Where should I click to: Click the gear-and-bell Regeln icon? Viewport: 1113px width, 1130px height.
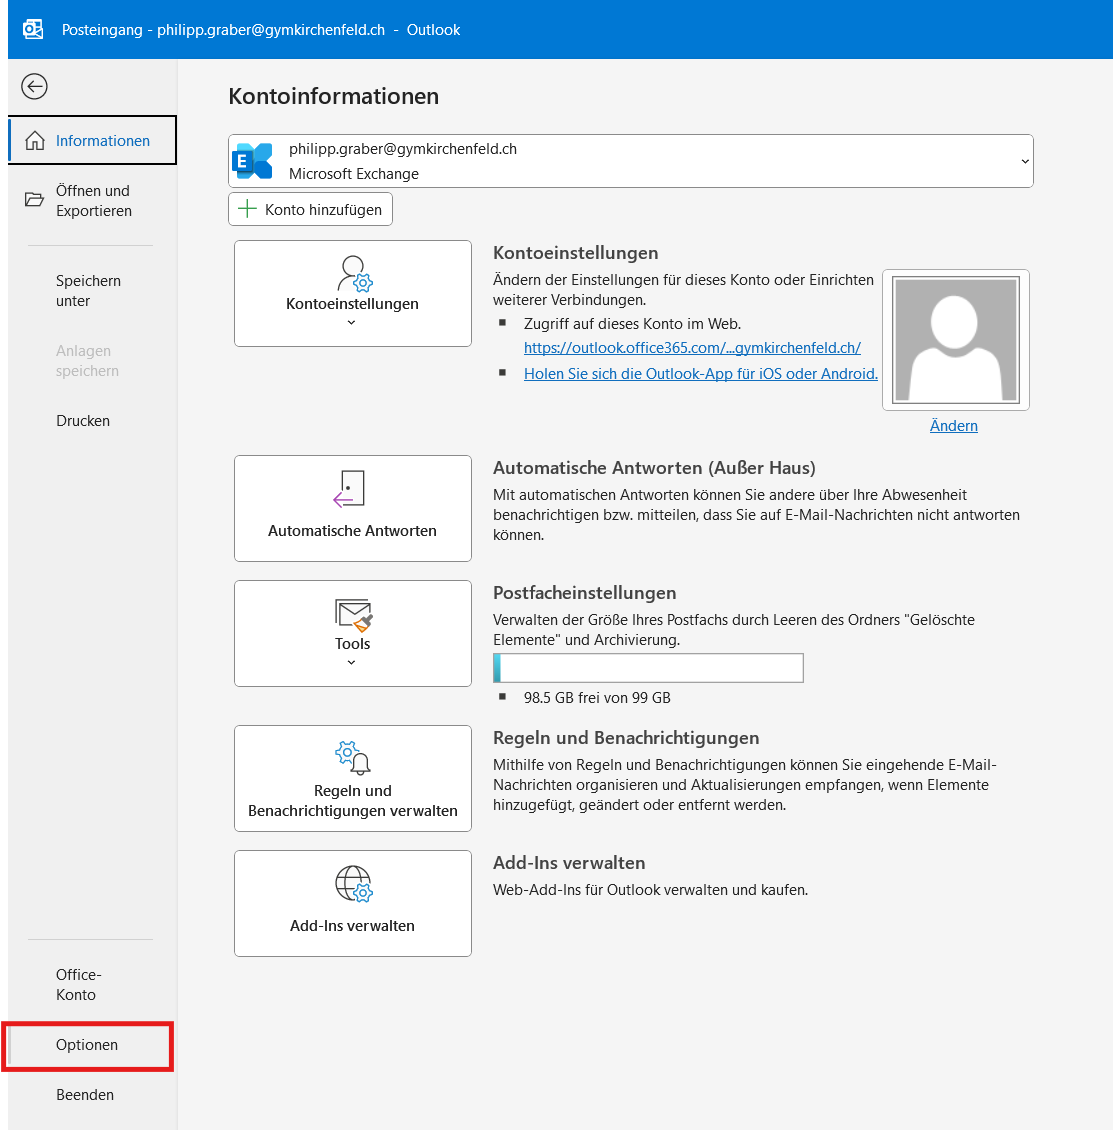[x=353, y=757]
